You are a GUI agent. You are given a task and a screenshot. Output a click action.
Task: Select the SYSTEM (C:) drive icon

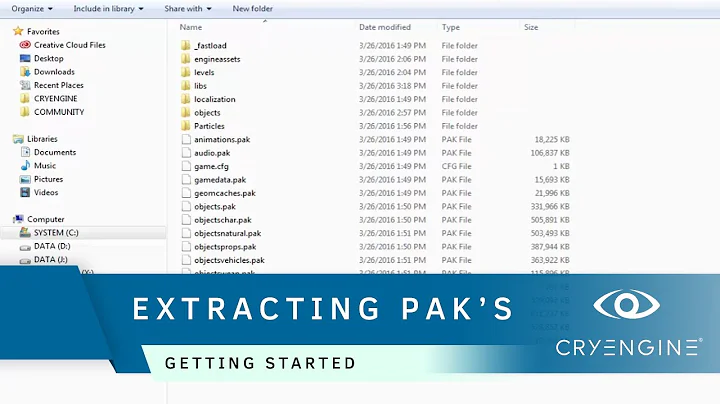point(24,232)
